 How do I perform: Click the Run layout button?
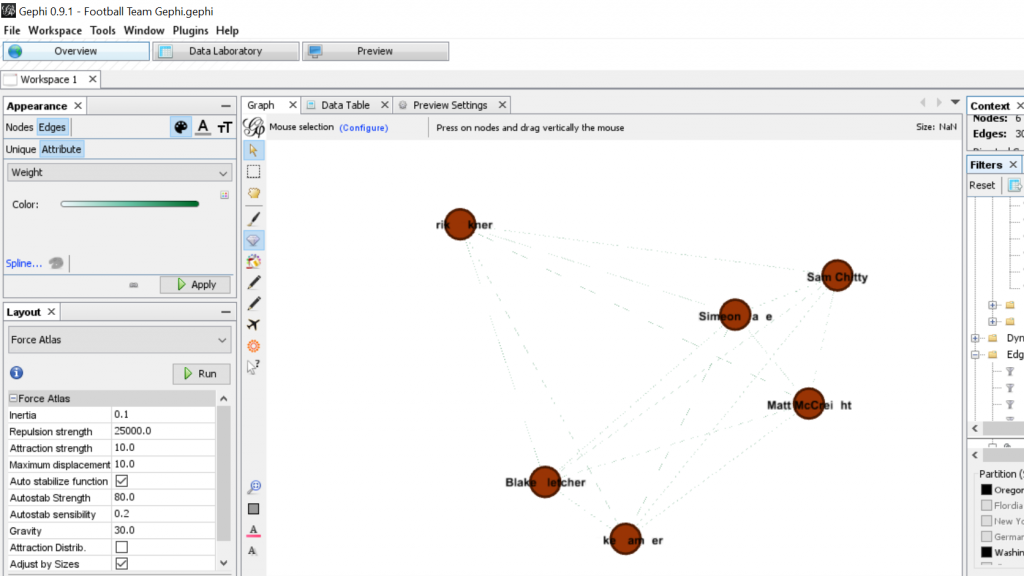[x=201, y=373]
